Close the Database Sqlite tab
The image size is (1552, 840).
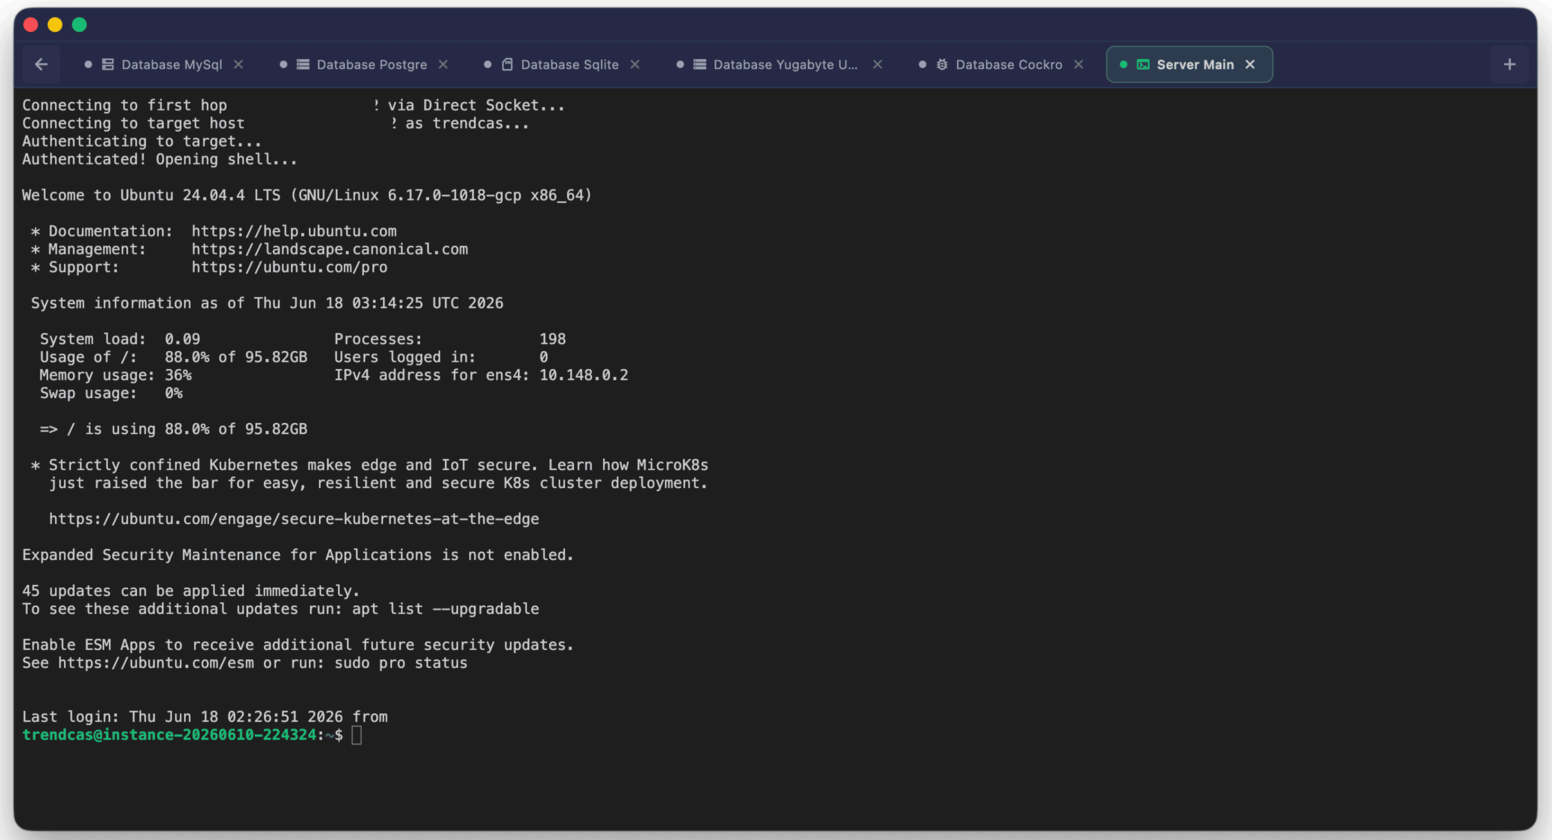pos(635,64)
